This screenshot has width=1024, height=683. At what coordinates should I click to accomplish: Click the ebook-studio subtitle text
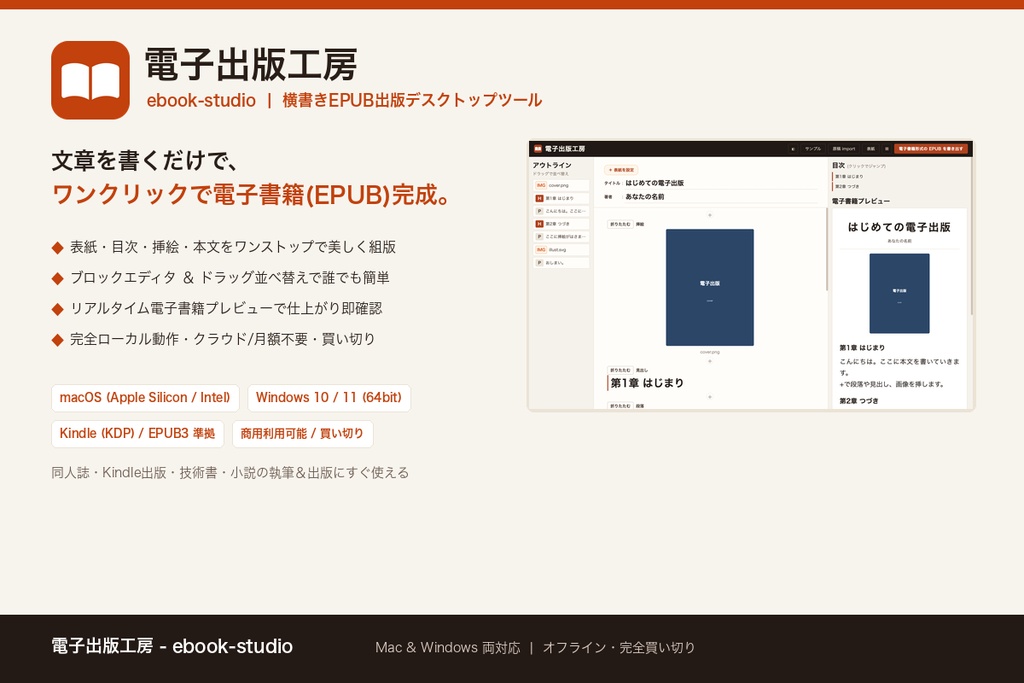click(201, 101)
